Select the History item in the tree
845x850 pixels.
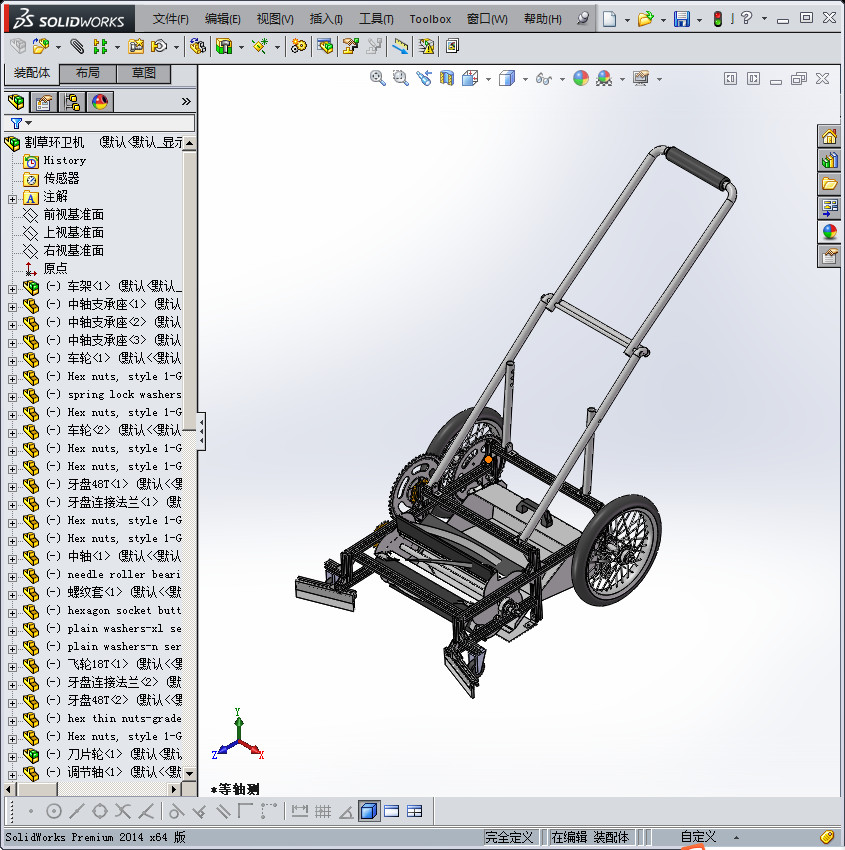coord(64,160)
